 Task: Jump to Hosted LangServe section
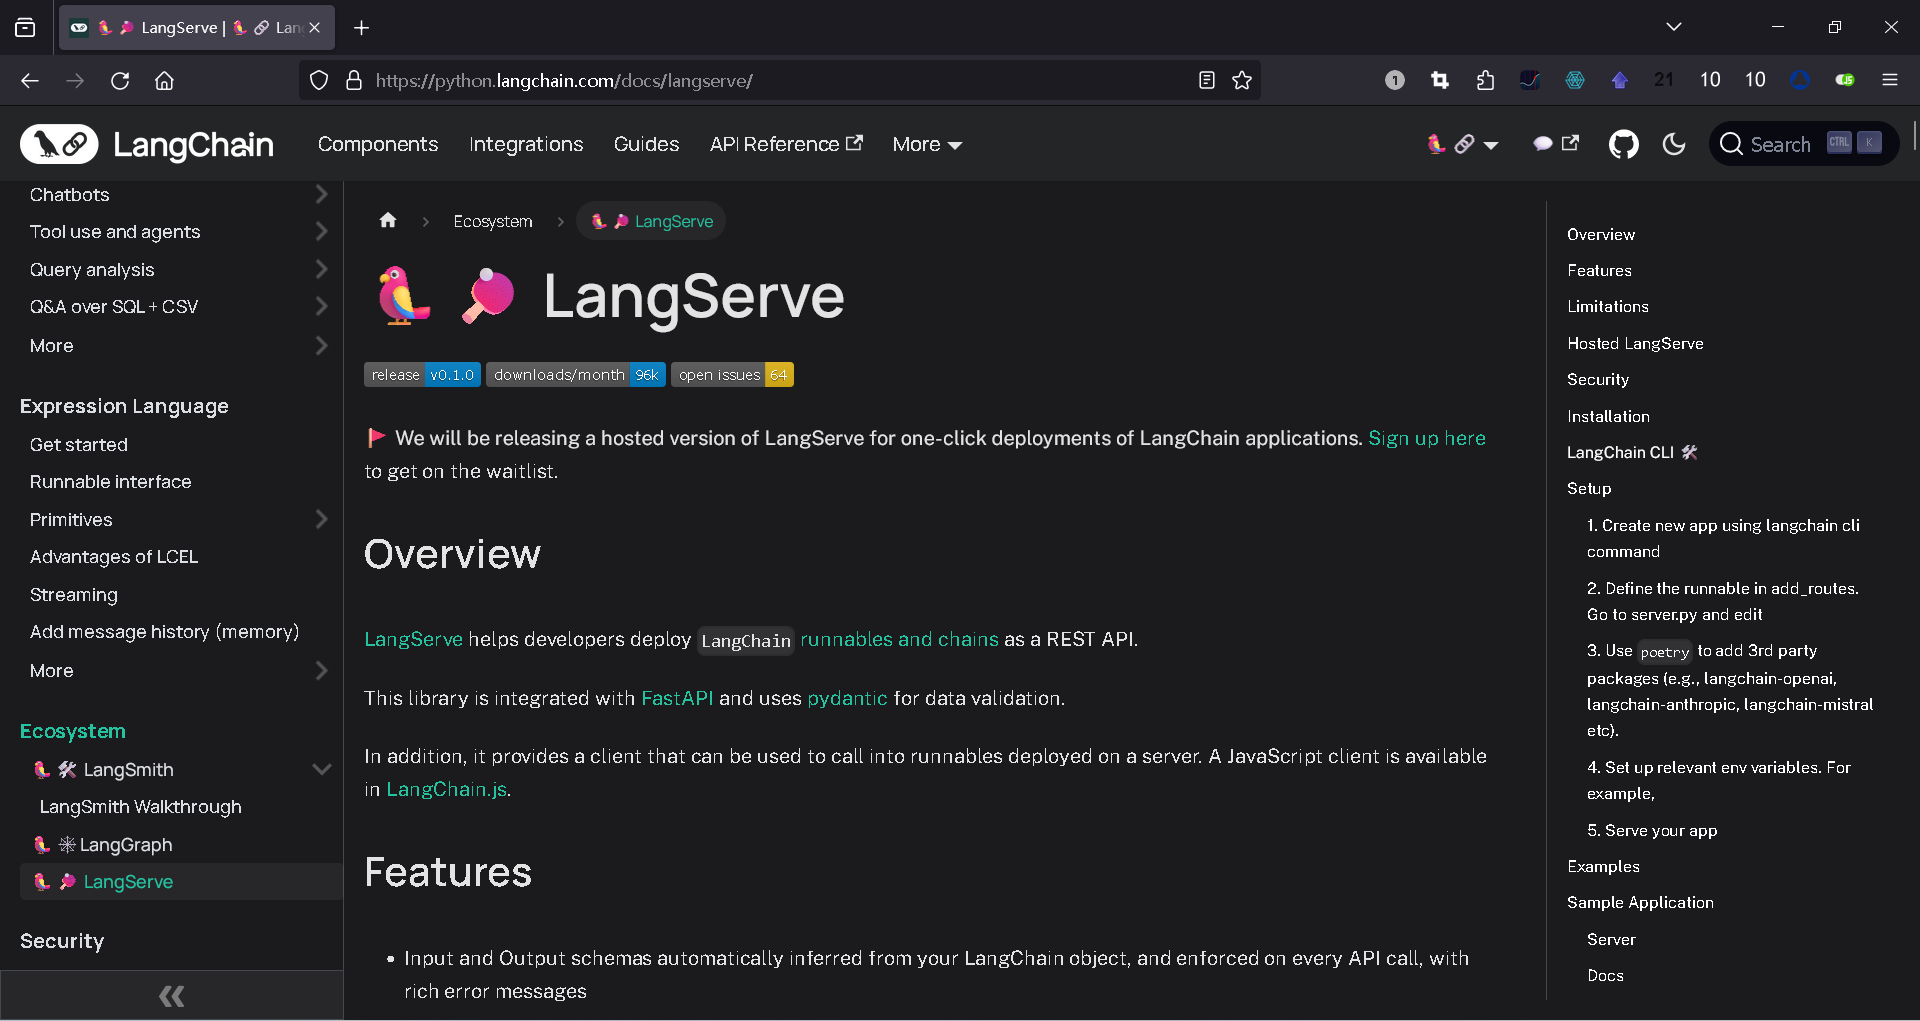(x=1635, y=344)
